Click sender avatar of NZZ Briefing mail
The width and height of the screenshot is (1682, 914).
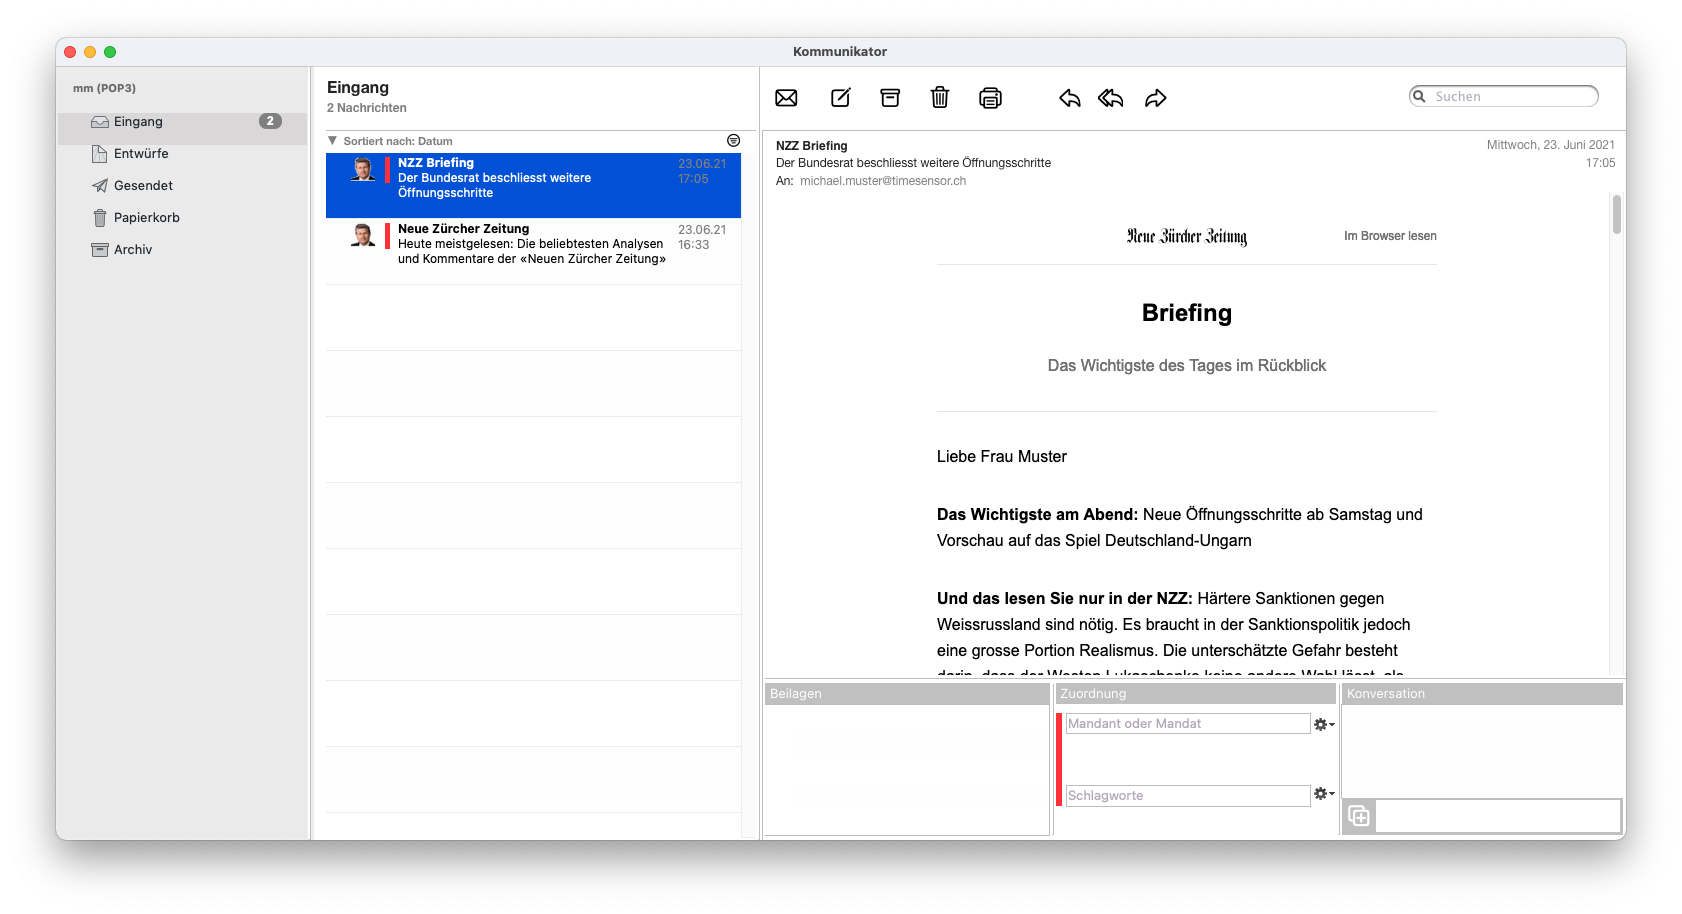click(363, 169)
